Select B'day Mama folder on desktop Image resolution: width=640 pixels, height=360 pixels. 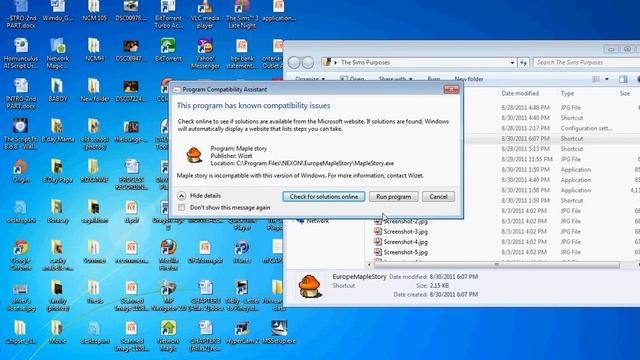point(58,130)
